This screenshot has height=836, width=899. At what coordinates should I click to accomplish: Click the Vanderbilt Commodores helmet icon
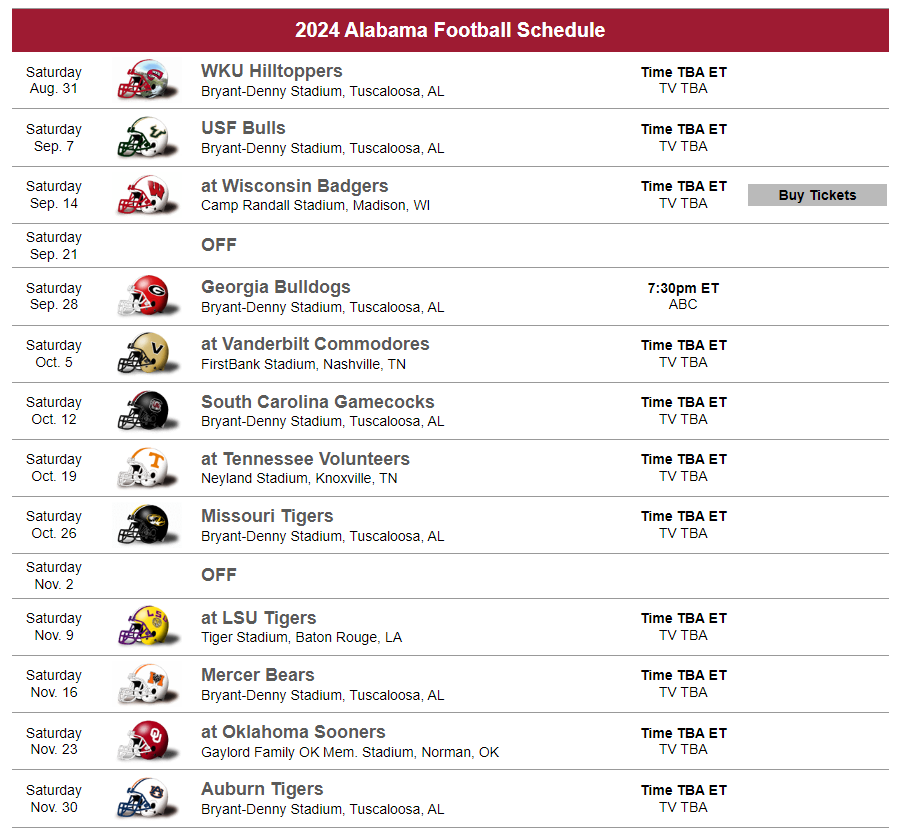point(145,353)
